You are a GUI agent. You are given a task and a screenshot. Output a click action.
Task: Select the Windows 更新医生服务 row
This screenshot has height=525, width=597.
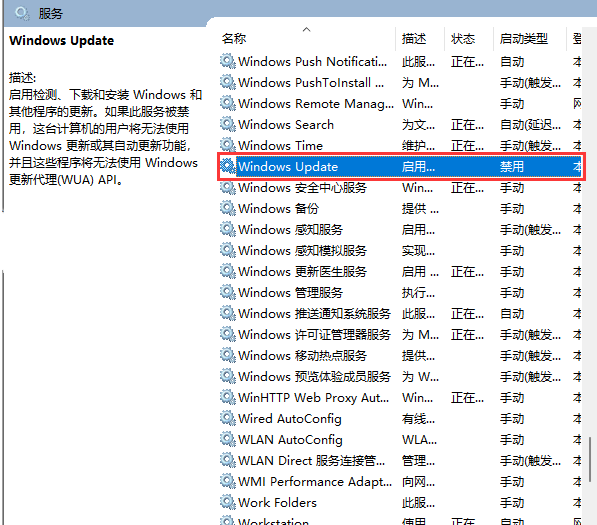400,271
